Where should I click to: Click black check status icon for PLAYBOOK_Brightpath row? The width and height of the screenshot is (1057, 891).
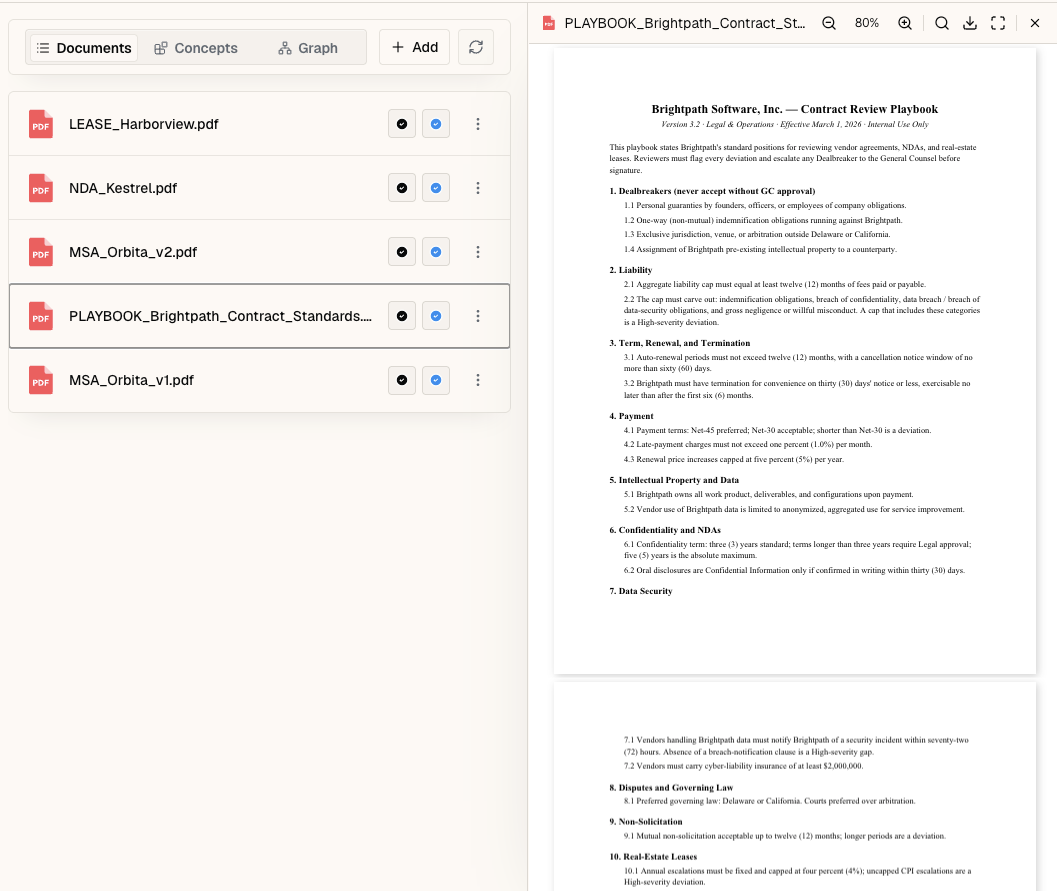[x=402, y=316]
